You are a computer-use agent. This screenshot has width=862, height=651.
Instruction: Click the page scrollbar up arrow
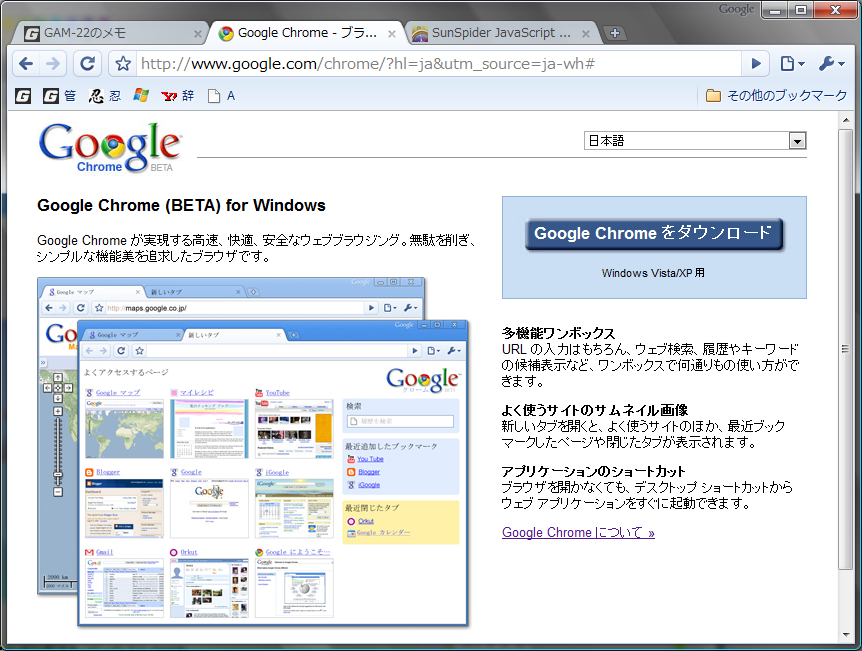pos(846,120)
